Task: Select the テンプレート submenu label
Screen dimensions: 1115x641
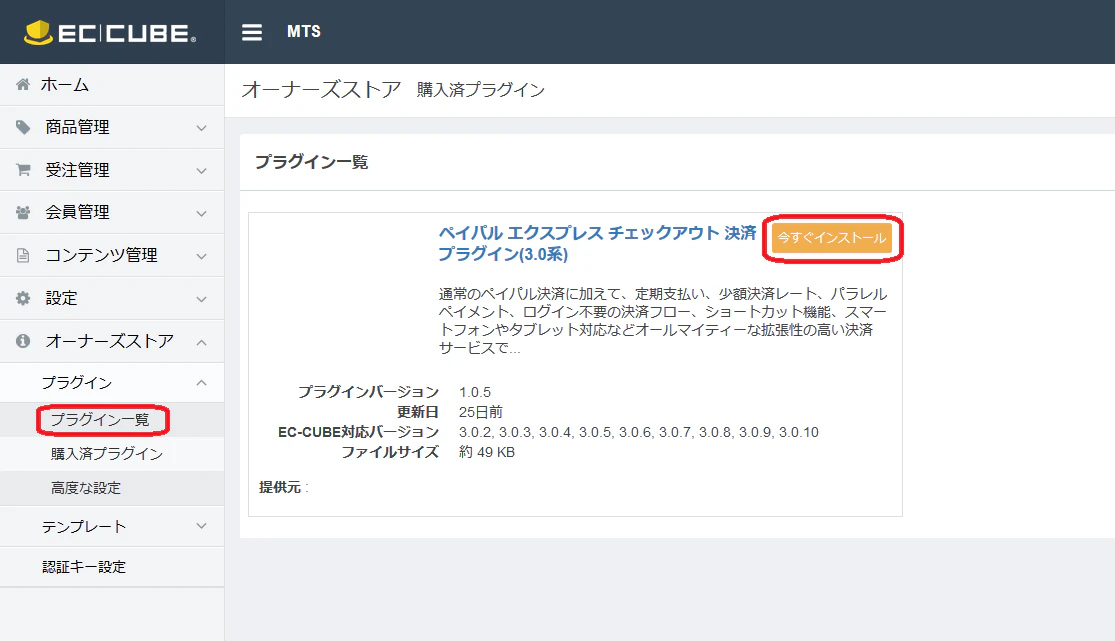Action: coord(84,526)
